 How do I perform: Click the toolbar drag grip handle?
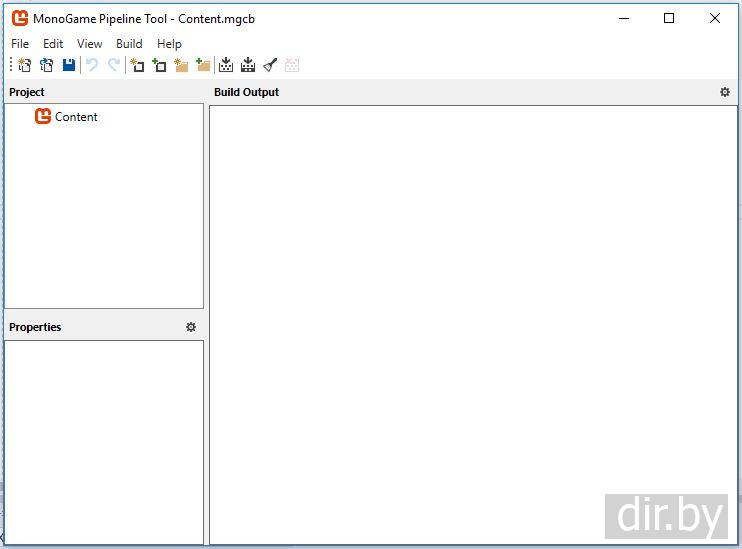tap(11, 65)
